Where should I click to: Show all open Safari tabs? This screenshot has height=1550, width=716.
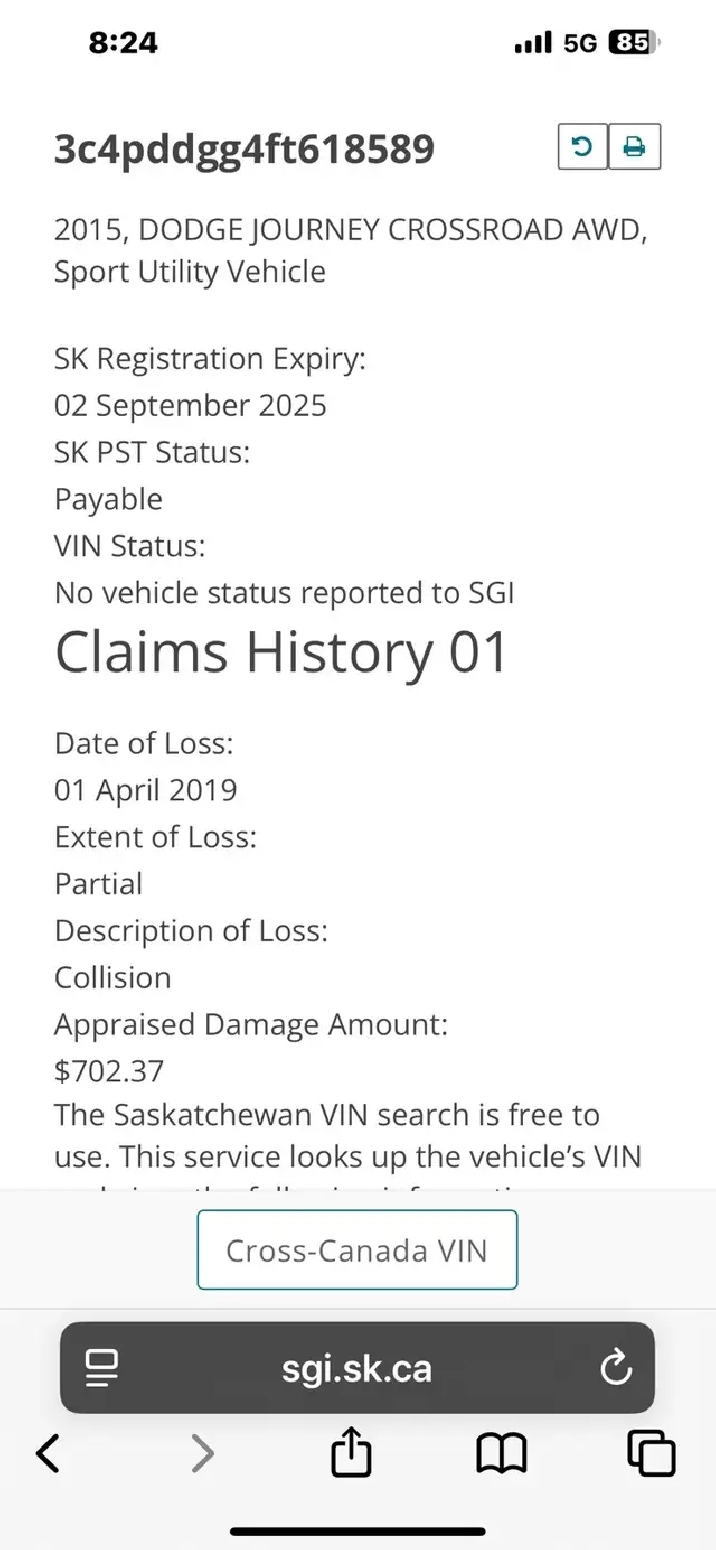651,1453
